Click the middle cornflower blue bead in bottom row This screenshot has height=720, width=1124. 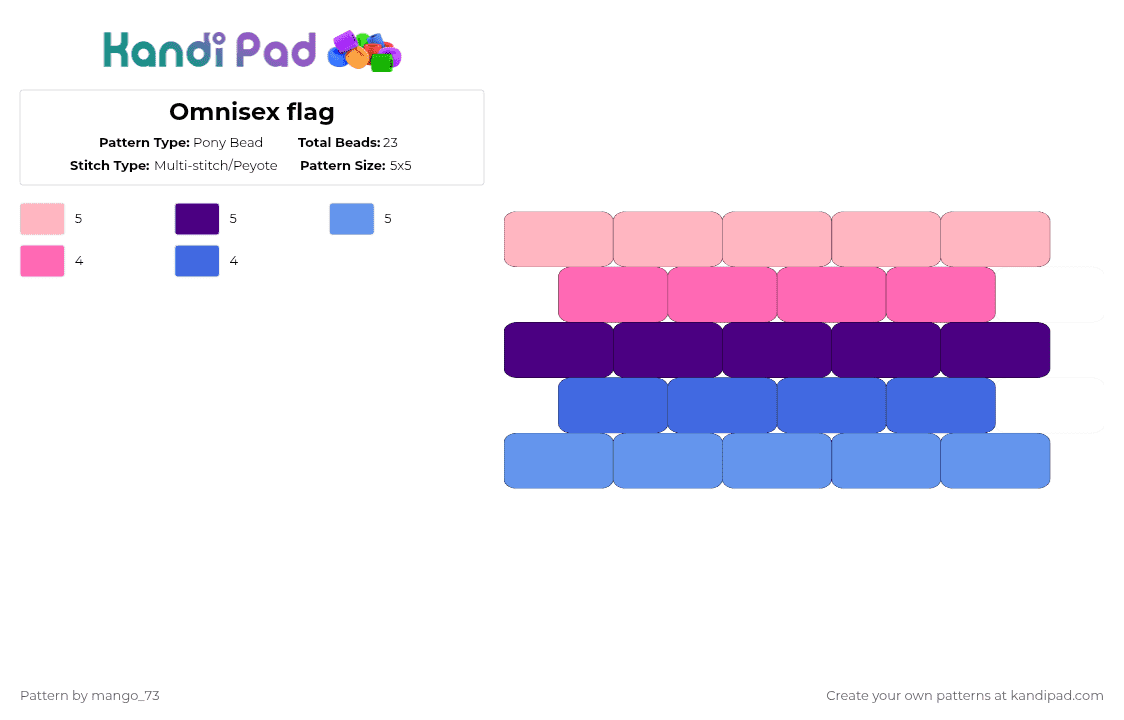(x=777, y=461)
